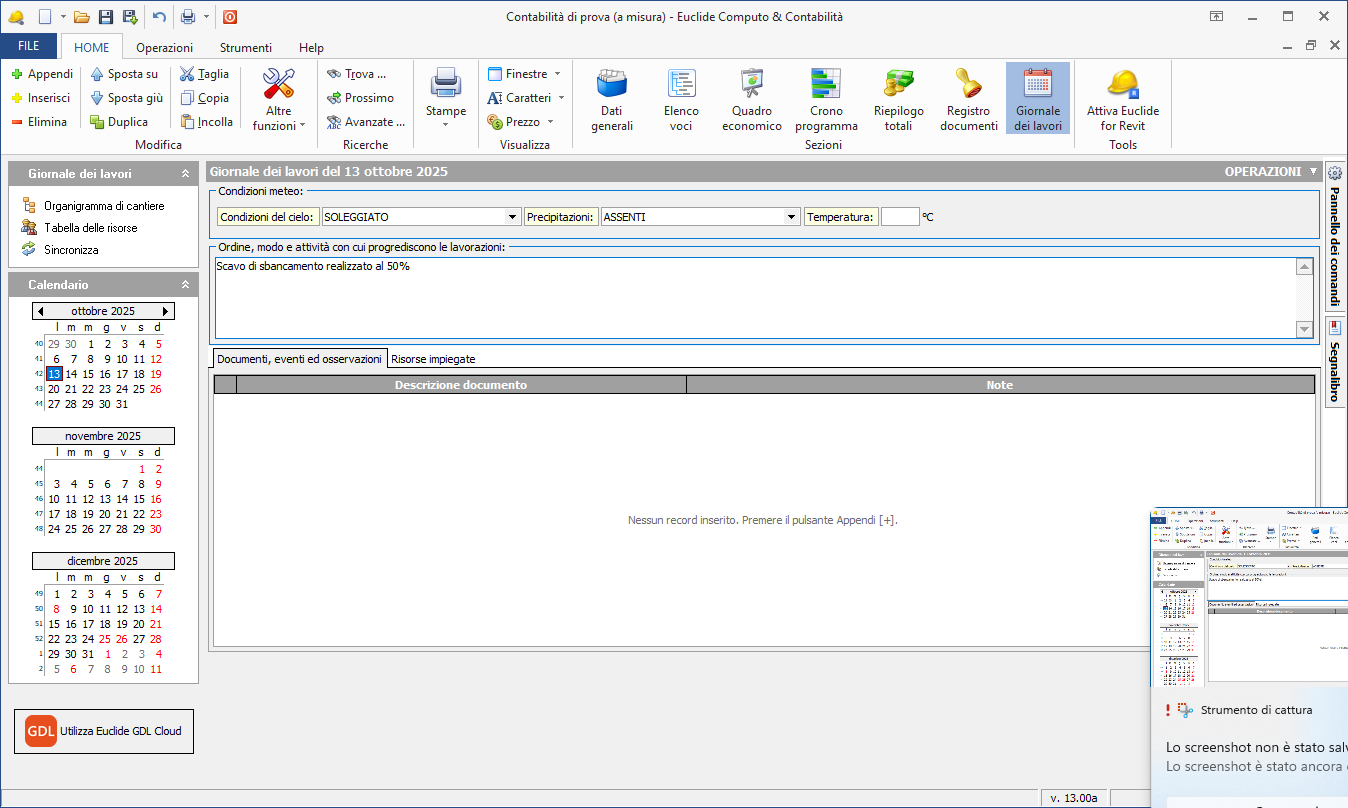Switch to the Risorse impiegate tab
This screenshot has height=808, width=1348.
[x=433, y=358]
